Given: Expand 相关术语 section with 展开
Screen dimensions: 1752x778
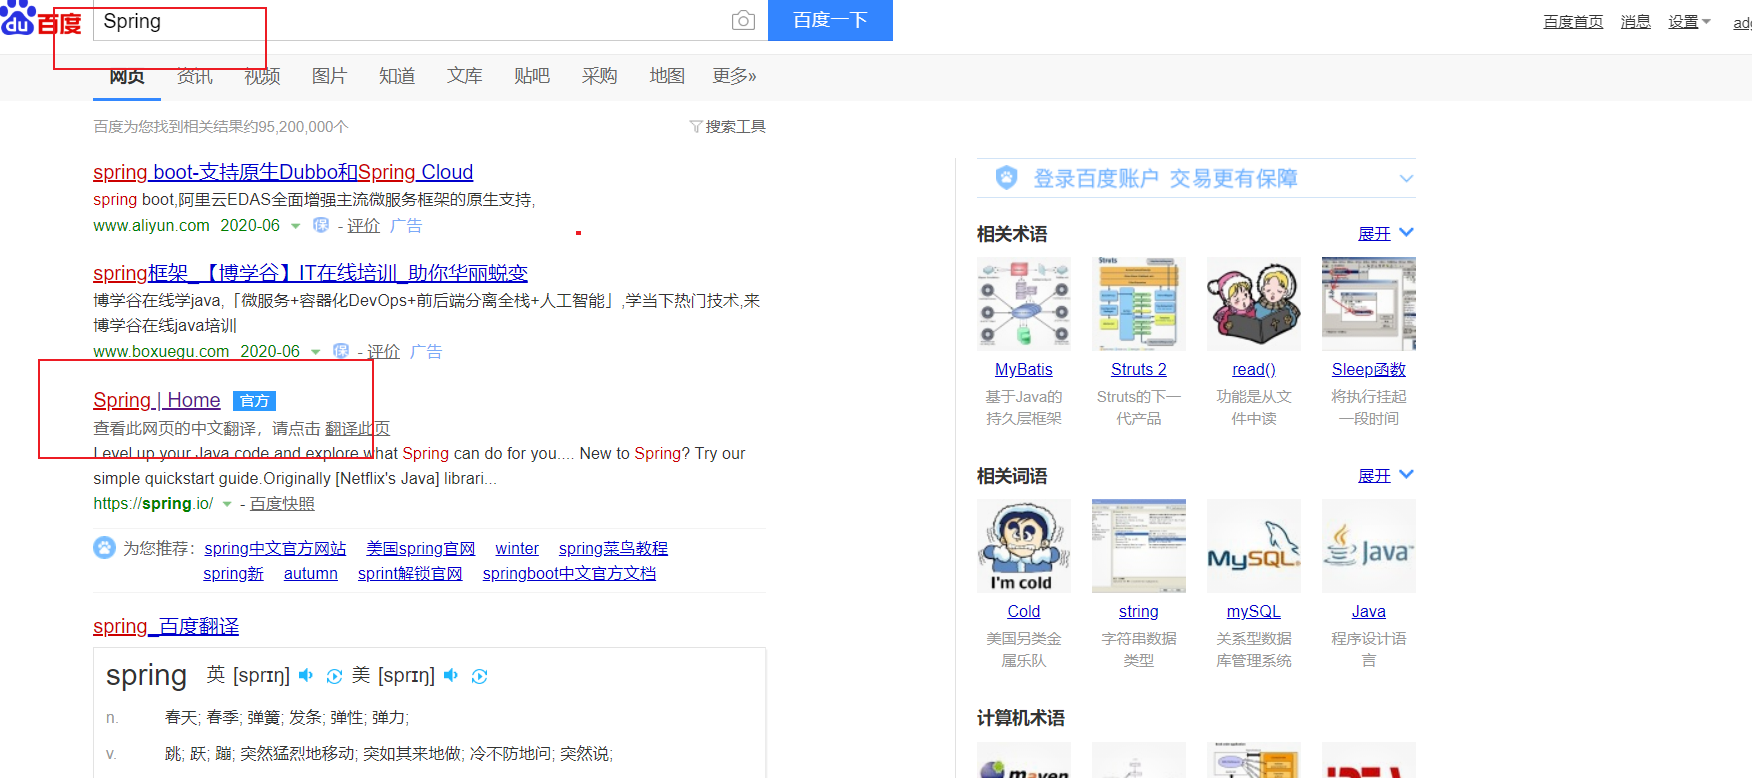Looking at the screenshot, I should (x=1385, y=233).
